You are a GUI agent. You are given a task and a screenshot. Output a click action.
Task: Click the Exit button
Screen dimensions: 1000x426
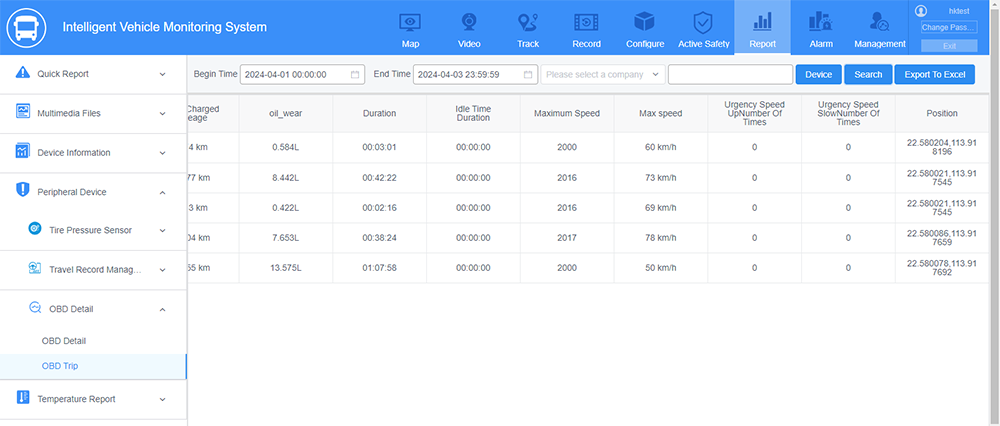[x=949, y=46]
